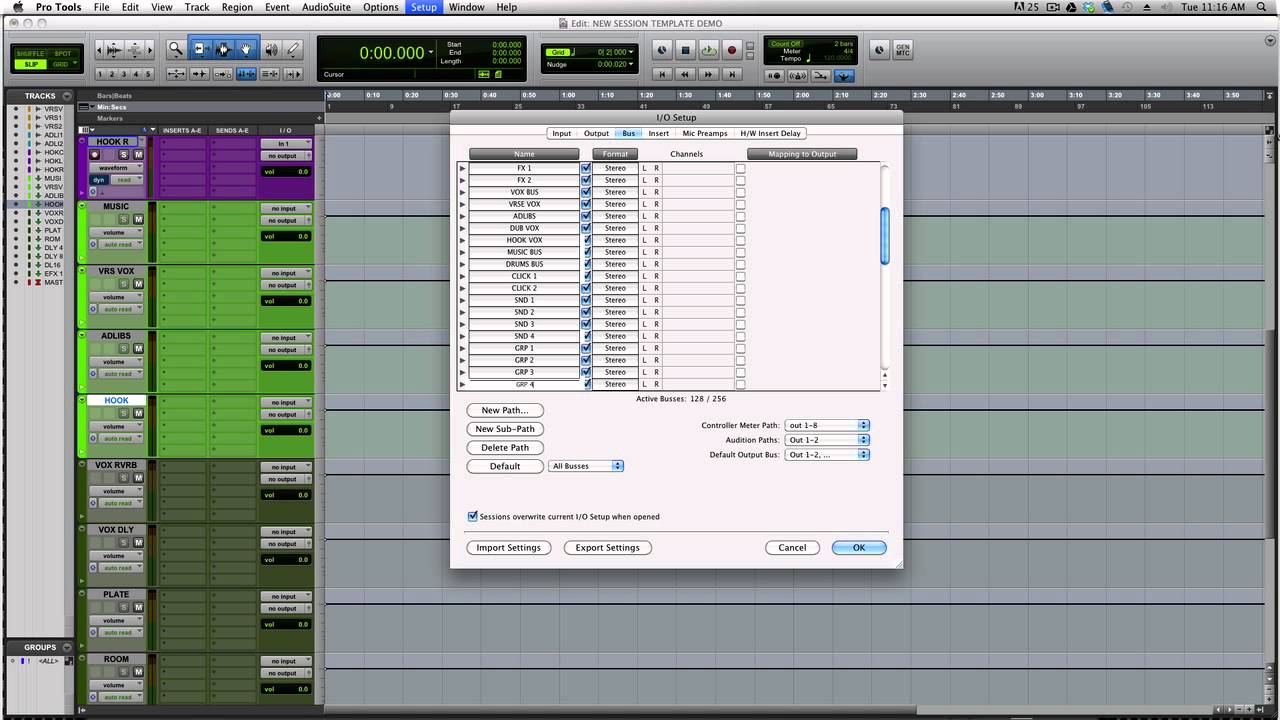
Task: Toggle Mapping to Output checkbox for FX 1
Action: tap(740, 168)
